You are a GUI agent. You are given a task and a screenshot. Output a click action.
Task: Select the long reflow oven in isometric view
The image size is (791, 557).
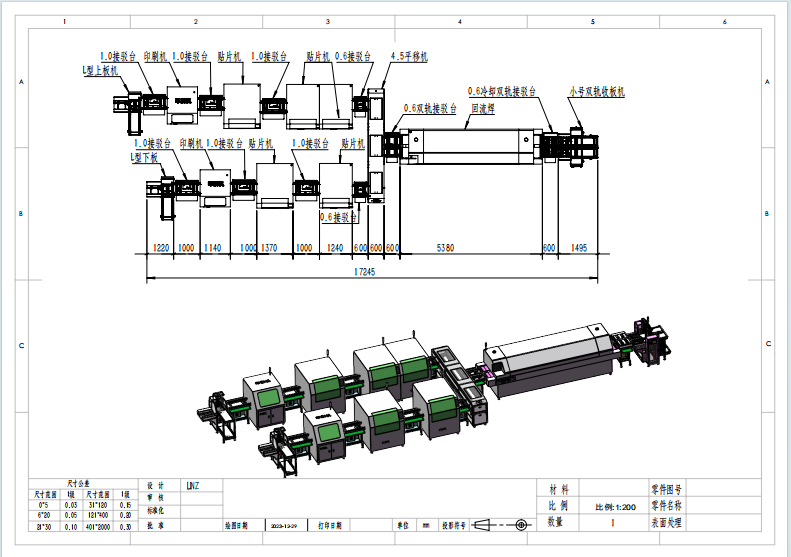[550, 360]
